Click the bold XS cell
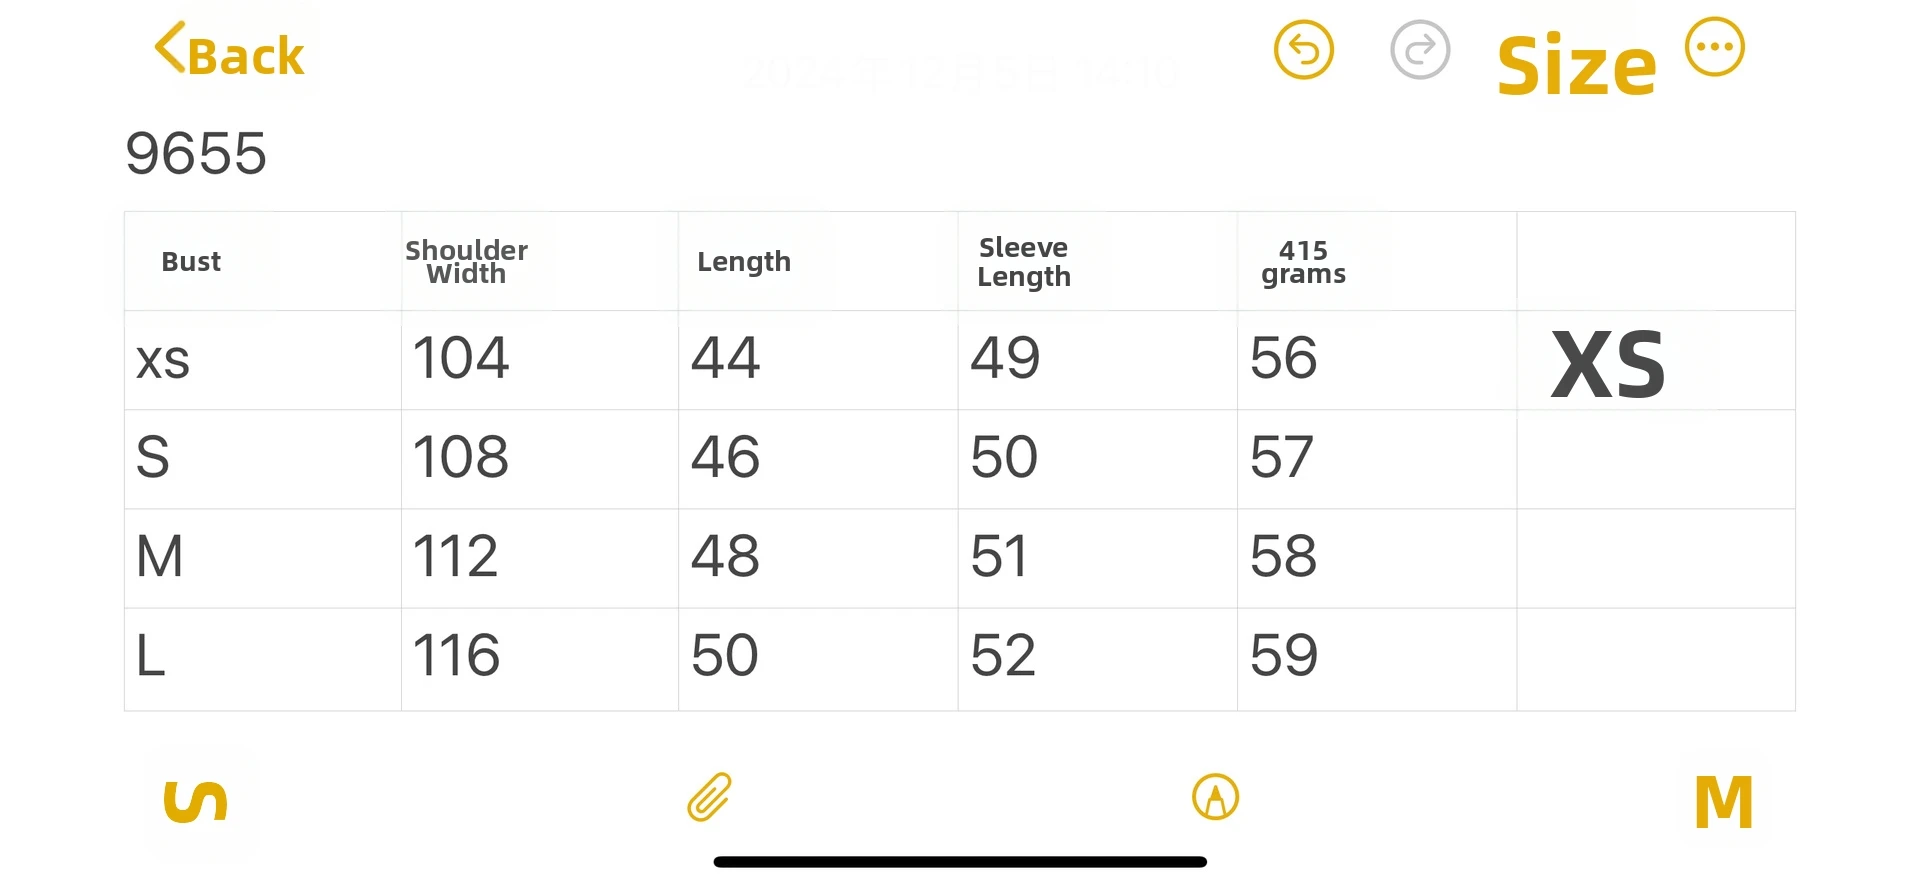The image size is (1920, 885). pos(1608,363)
